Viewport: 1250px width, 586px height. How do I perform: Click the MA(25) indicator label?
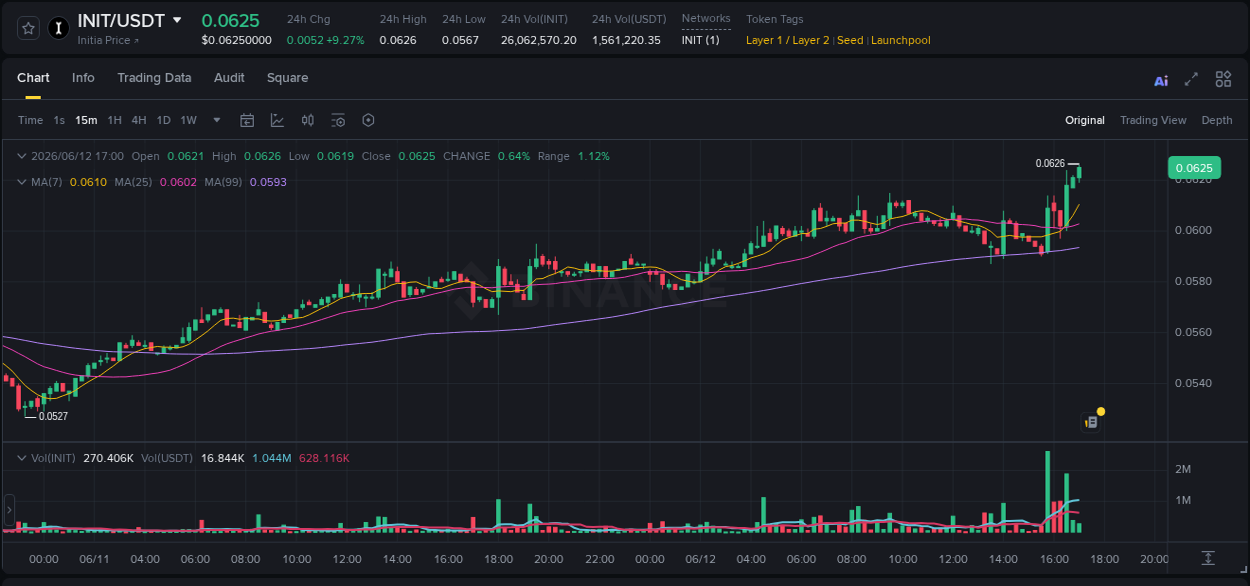click(x=133, y=182)
